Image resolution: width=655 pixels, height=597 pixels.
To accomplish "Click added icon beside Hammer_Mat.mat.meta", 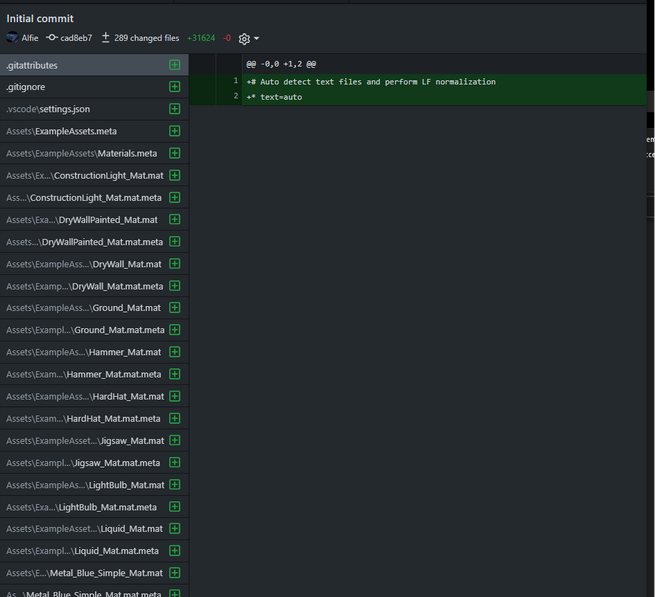I will click(x=175, y=374).
